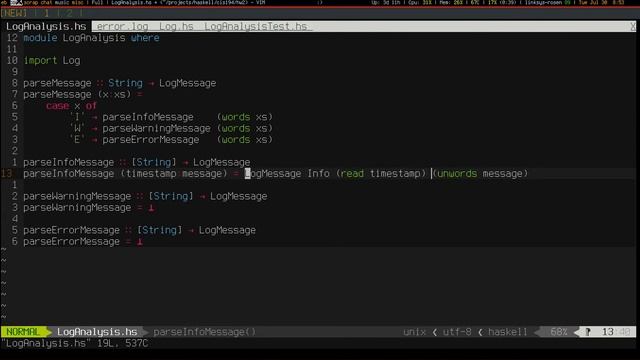
Task: Click 'parseErrorMessage = ⊥' line
Action: (83, 242)
